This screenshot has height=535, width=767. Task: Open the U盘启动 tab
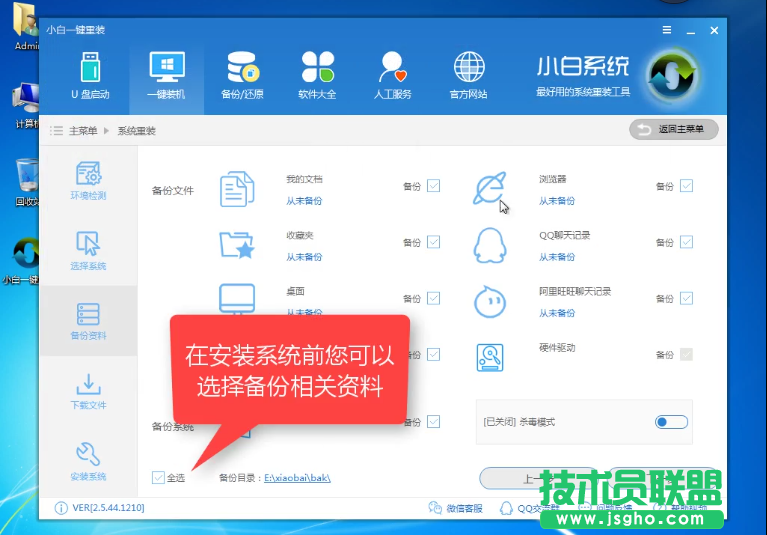click(x=90, y=76)
